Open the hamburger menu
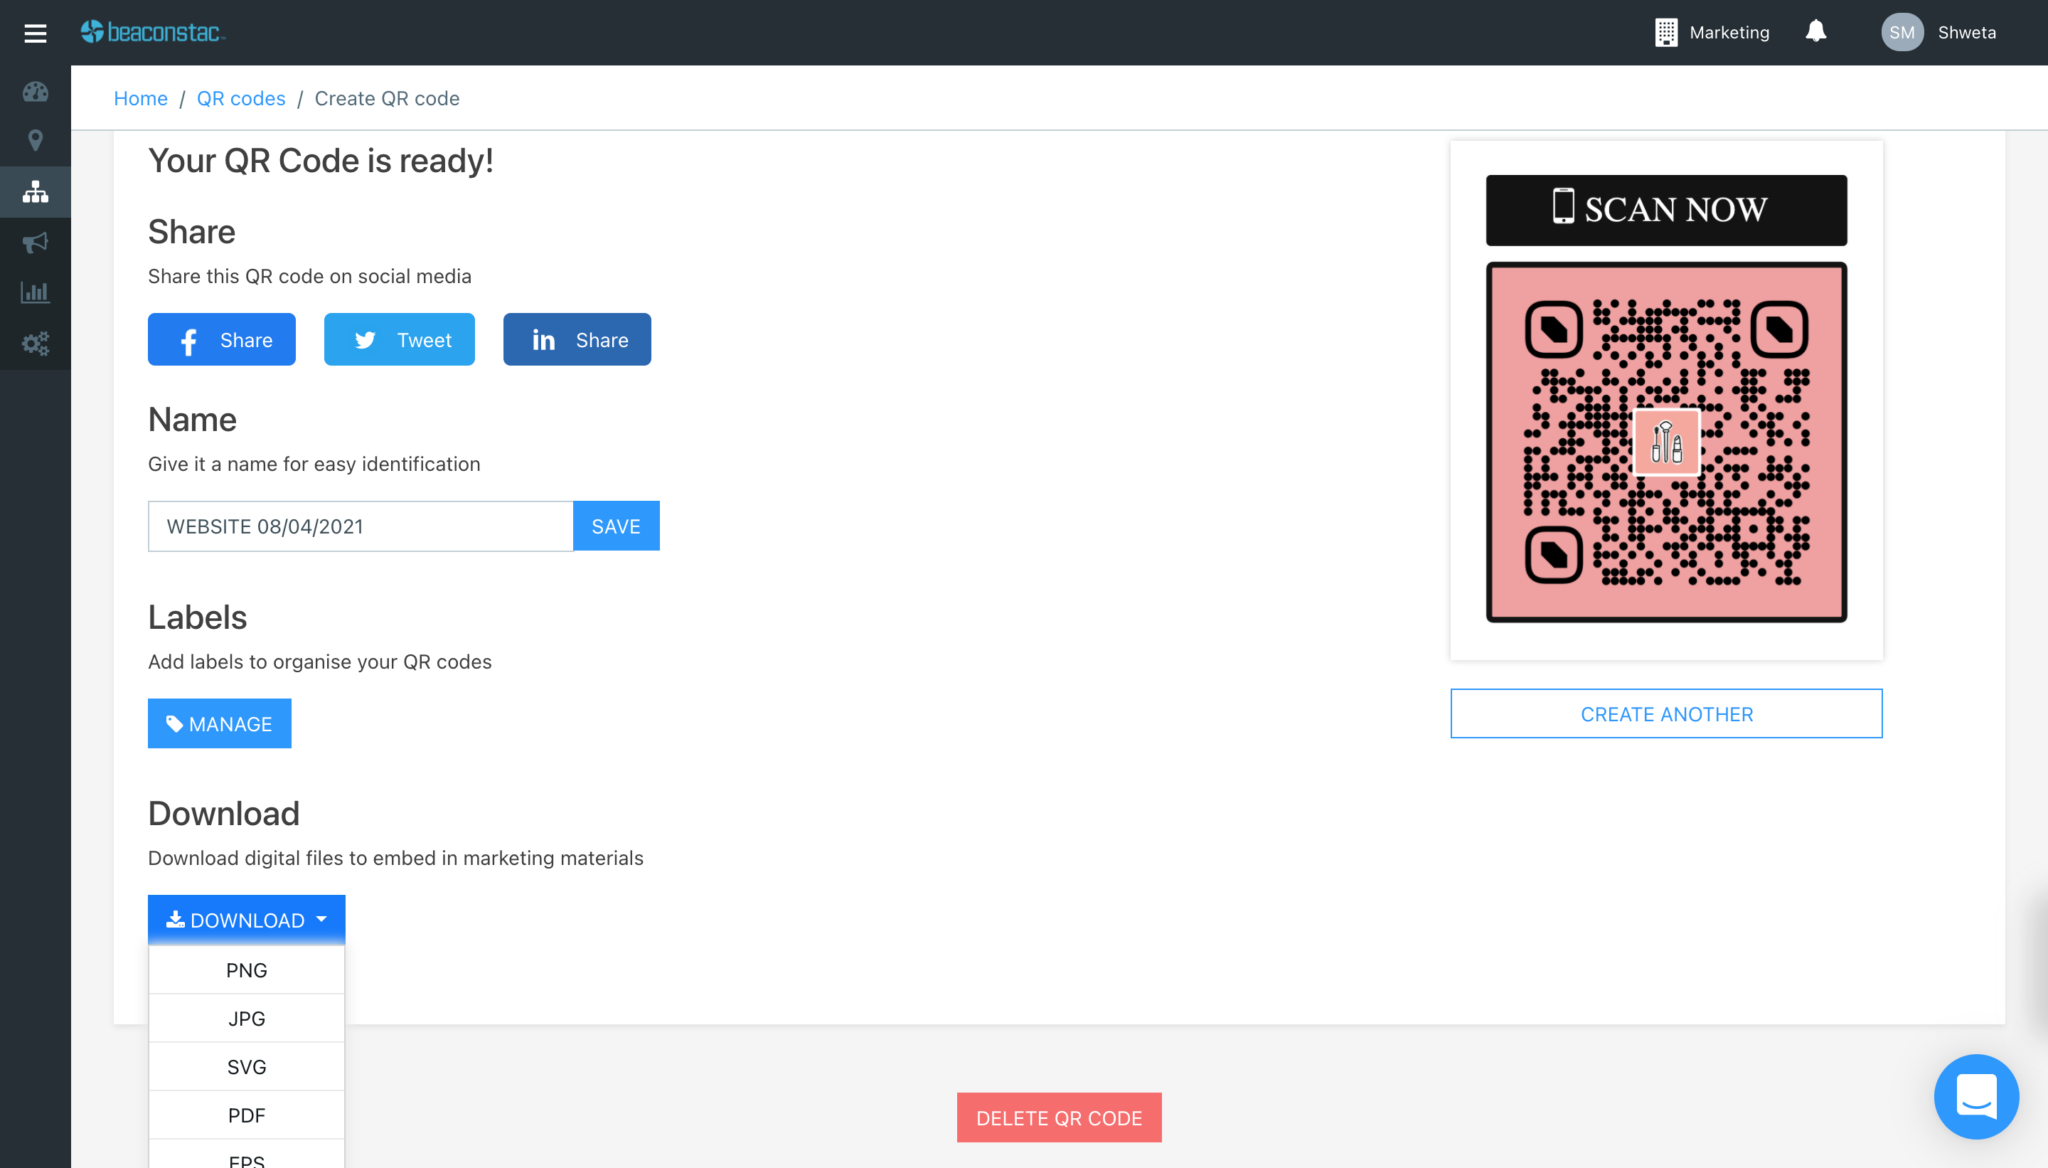 click(35, 32)
